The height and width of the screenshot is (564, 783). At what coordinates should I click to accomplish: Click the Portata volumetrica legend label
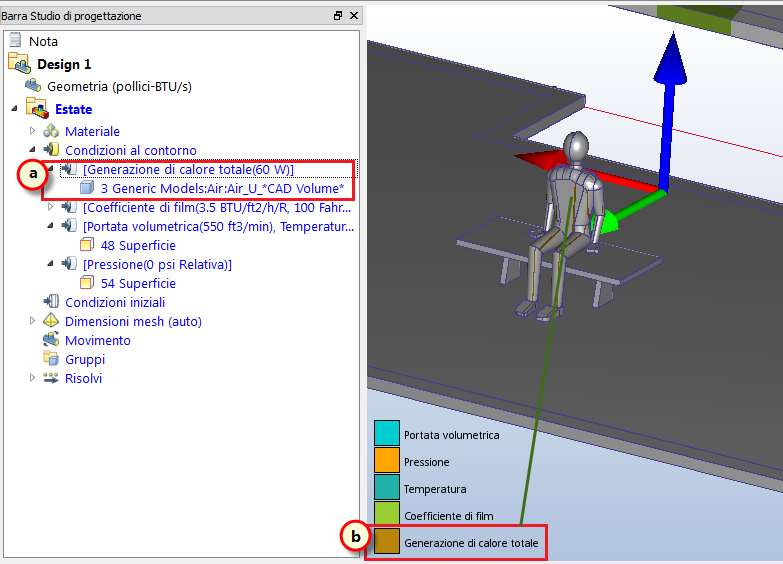point(451,435)
